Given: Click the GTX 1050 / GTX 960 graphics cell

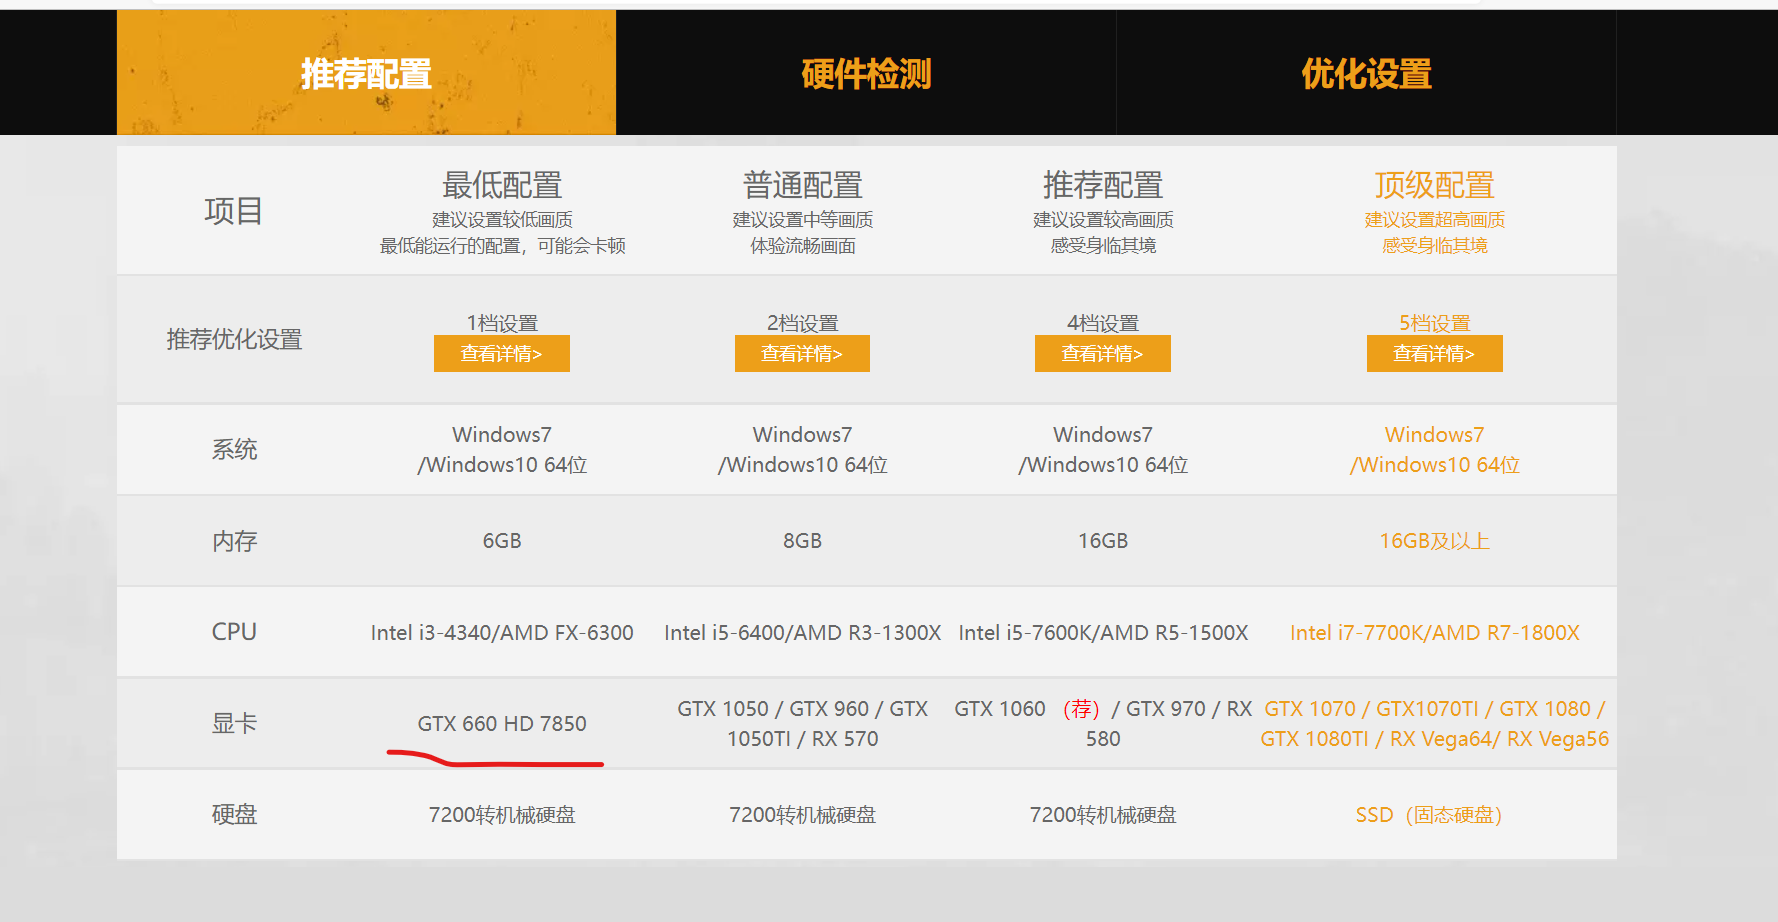Looking at the screenshot, I should (803, 724).
